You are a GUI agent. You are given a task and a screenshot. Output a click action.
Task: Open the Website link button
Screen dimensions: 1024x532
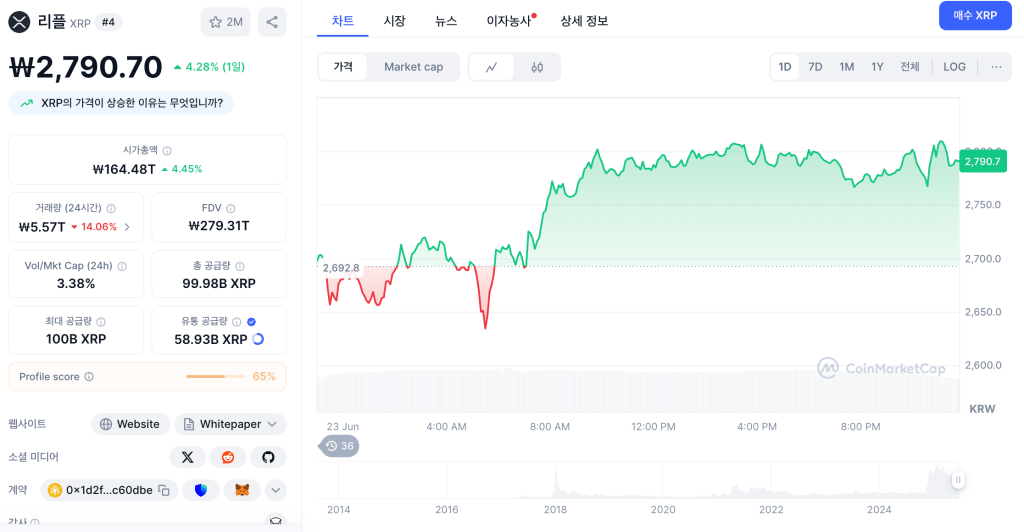point(130,424)
